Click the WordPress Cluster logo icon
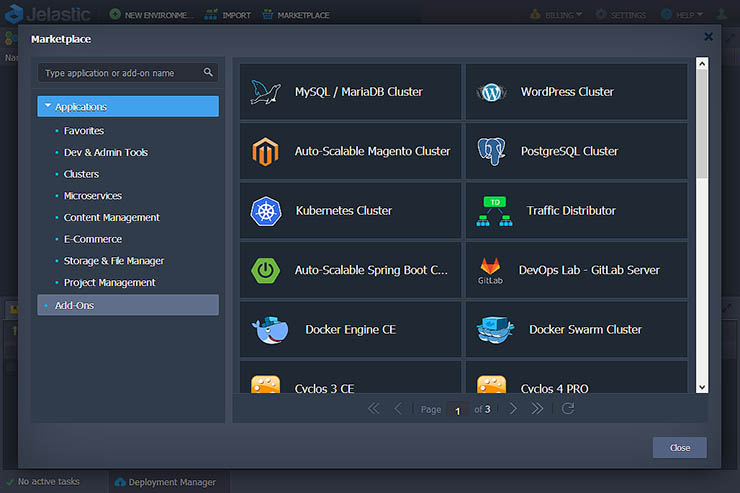Image resolution: width=740 pixels, height=493 pixels. coord(490,92)
